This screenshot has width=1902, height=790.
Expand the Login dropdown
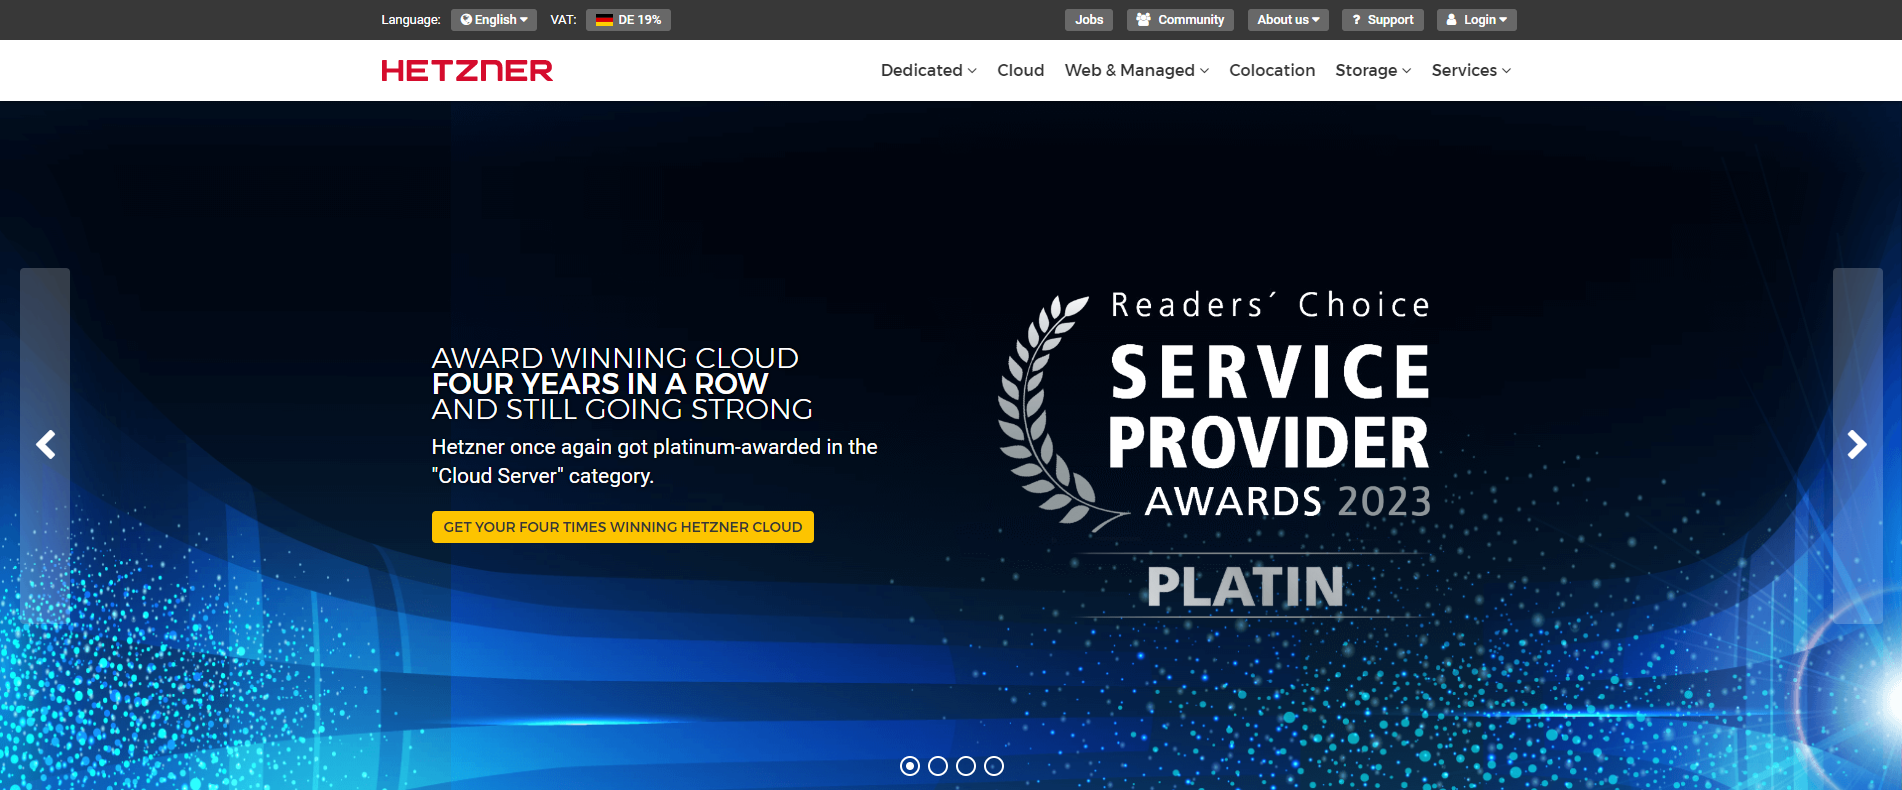[x=1477, y=20]
